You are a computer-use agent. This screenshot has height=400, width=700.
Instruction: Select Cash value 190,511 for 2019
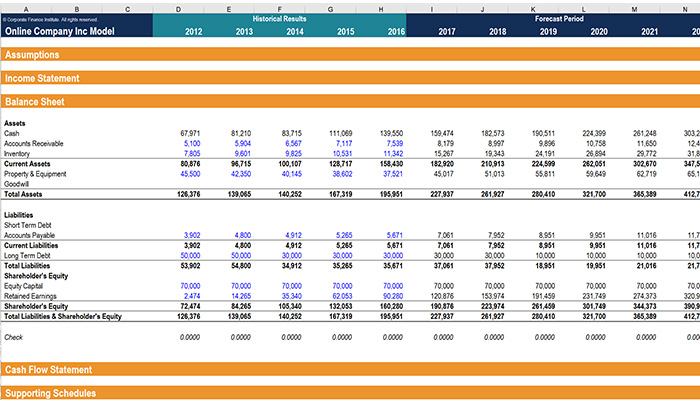coord(543,133)
